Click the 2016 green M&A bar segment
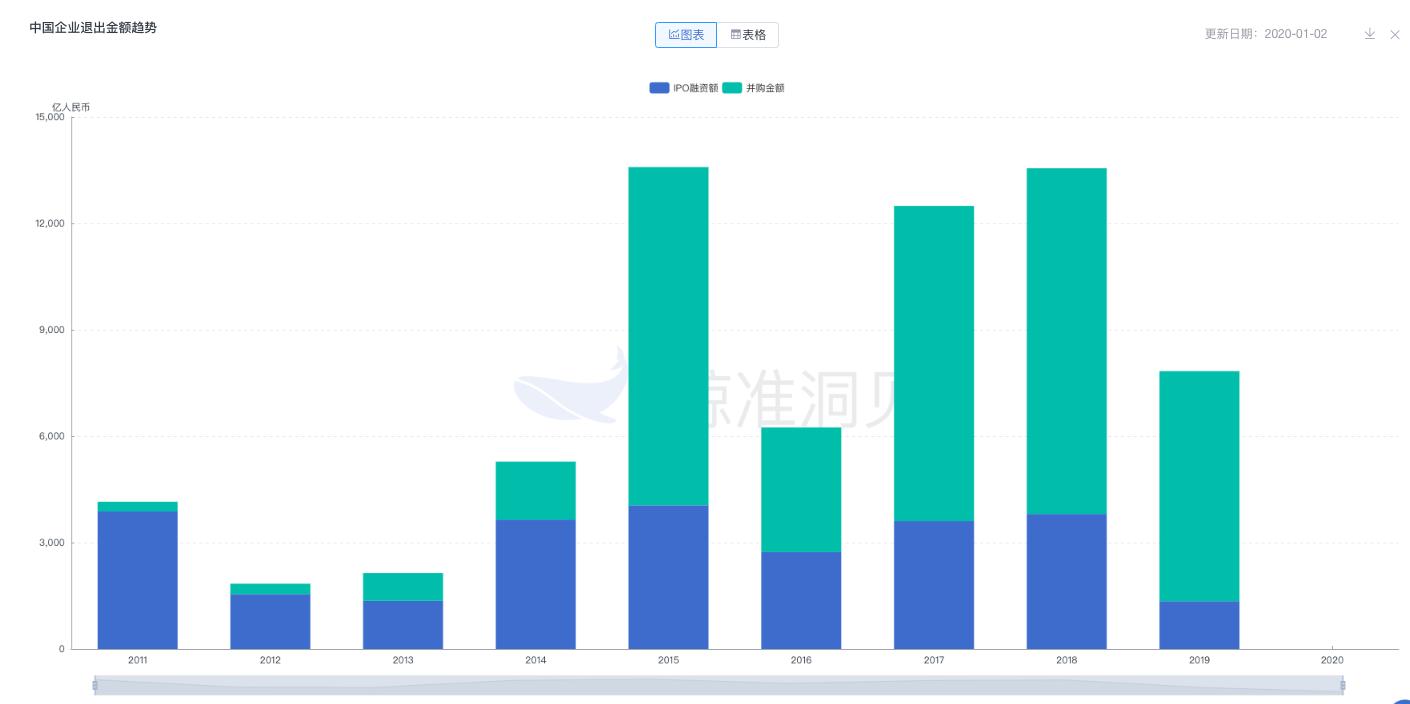1410x704 pixels. pos(801,490)
